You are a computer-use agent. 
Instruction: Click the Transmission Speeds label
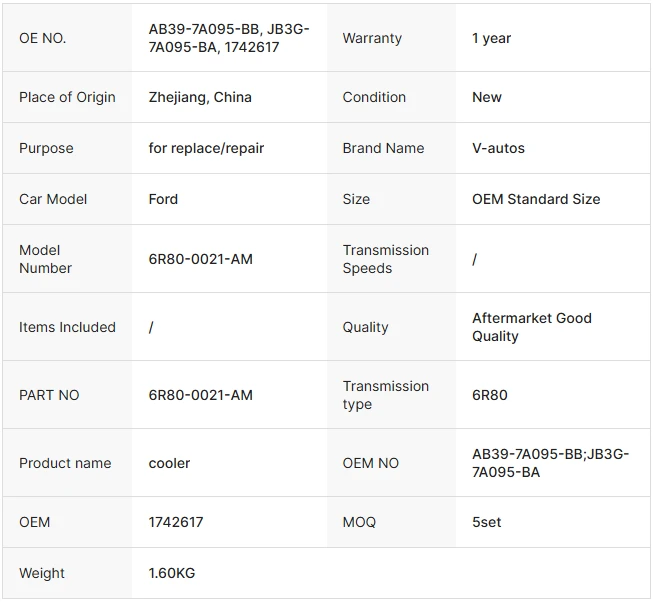click(x=386, y=259)
